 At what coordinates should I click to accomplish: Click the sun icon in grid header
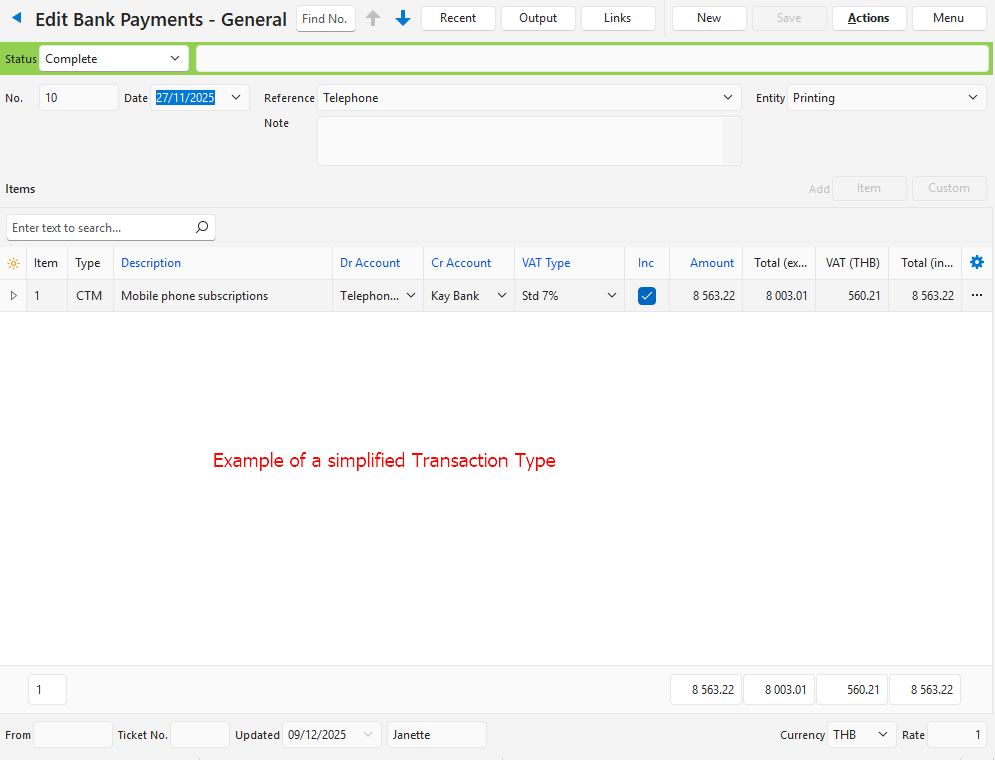[x=13, y=264]
